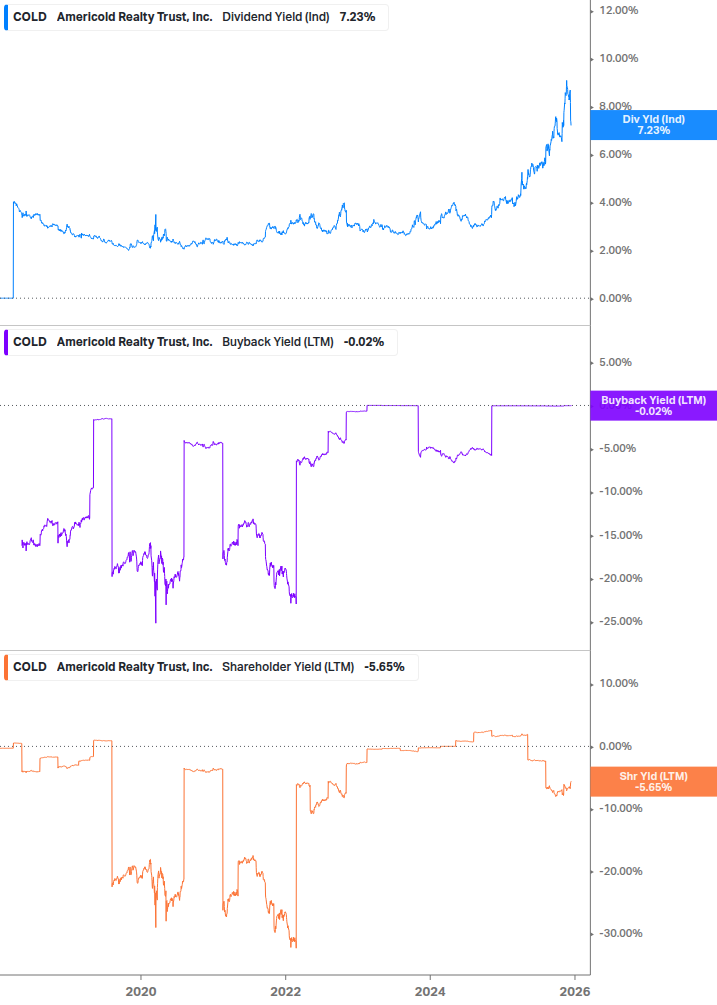
Task: Click the -5.00% label on the buyback yield axis
Action: (618, 449)
